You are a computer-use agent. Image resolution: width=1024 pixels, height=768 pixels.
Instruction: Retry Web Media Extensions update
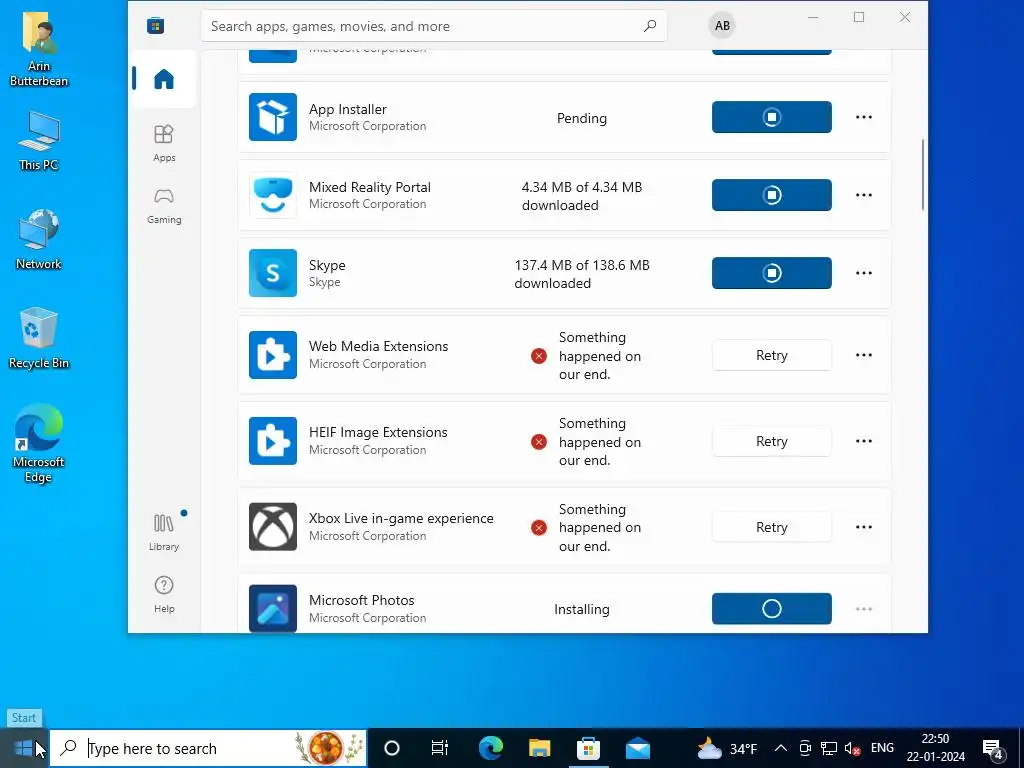coord(771,355)
